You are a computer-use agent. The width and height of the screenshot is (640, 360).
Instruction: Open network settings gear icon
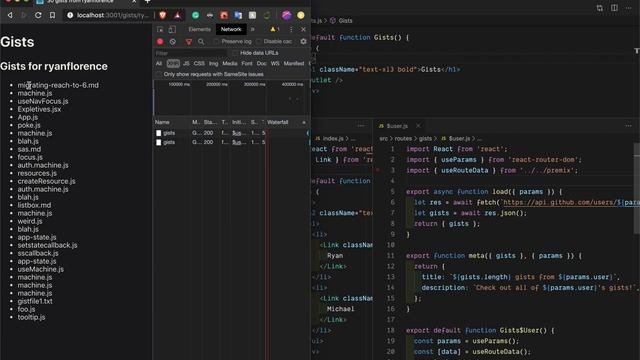[x=303, y=42]
